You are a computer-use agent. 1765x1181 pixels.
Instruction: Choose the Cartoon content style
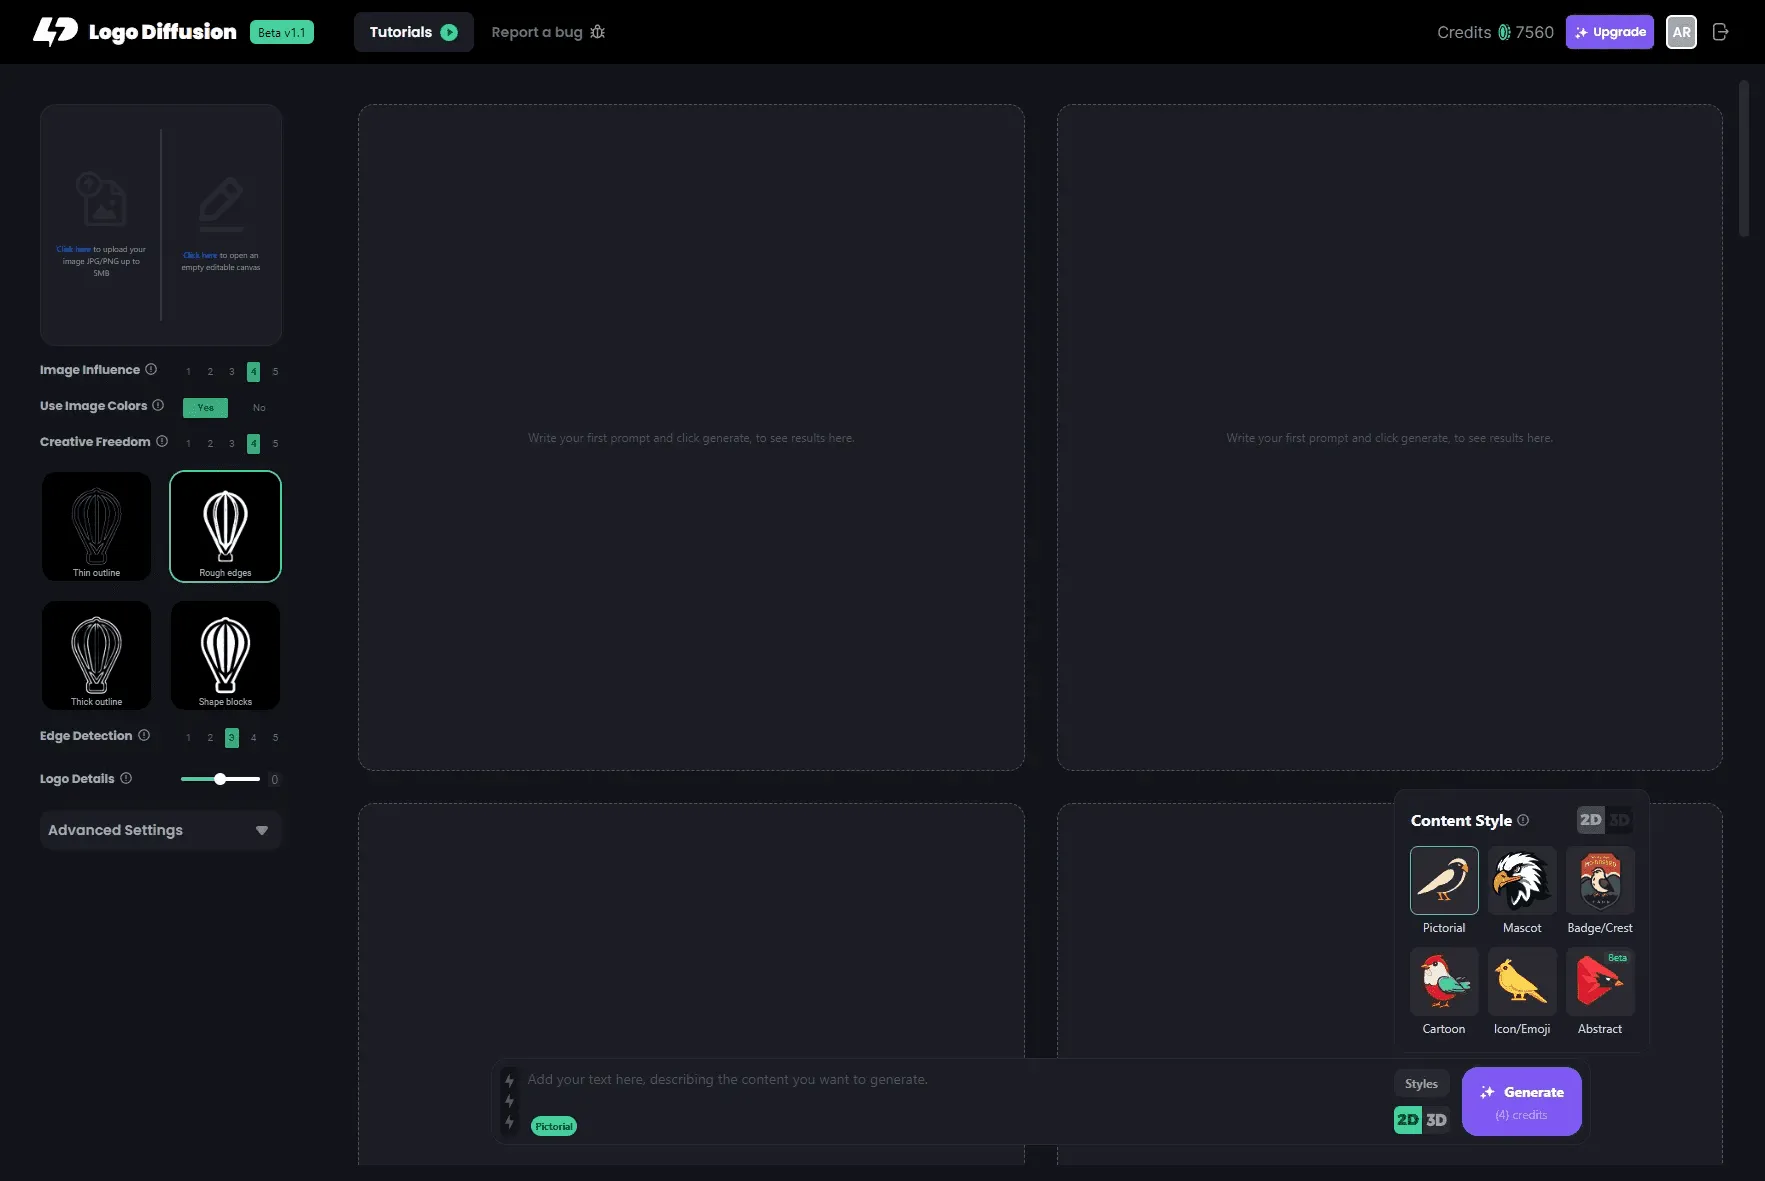1444,981
